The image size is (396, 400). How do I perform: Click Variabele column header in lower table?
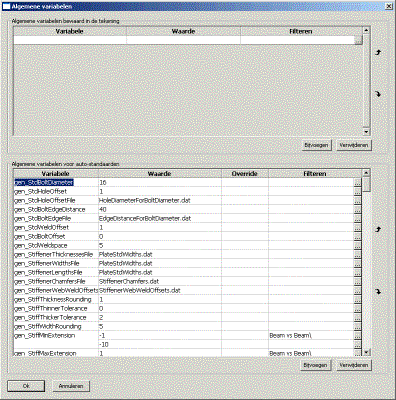click(x=56, y=174)
